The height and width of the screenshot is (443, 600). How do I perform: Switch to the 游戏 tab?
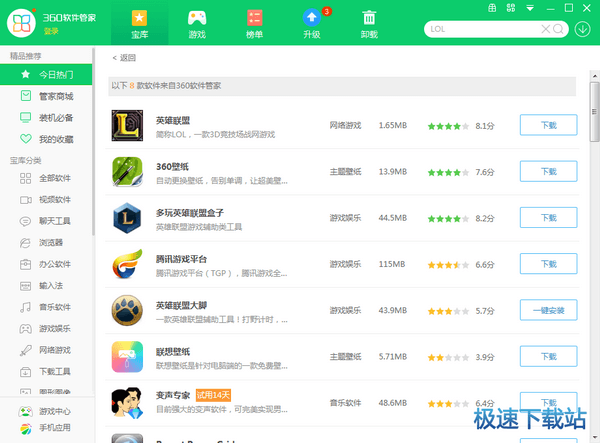click(197, 23)
